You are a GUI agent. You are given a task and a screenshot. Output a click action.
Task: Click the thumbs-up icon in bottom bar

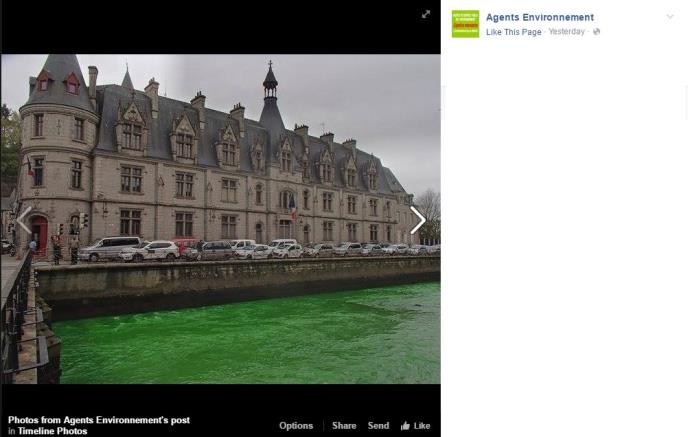point(405,426)
